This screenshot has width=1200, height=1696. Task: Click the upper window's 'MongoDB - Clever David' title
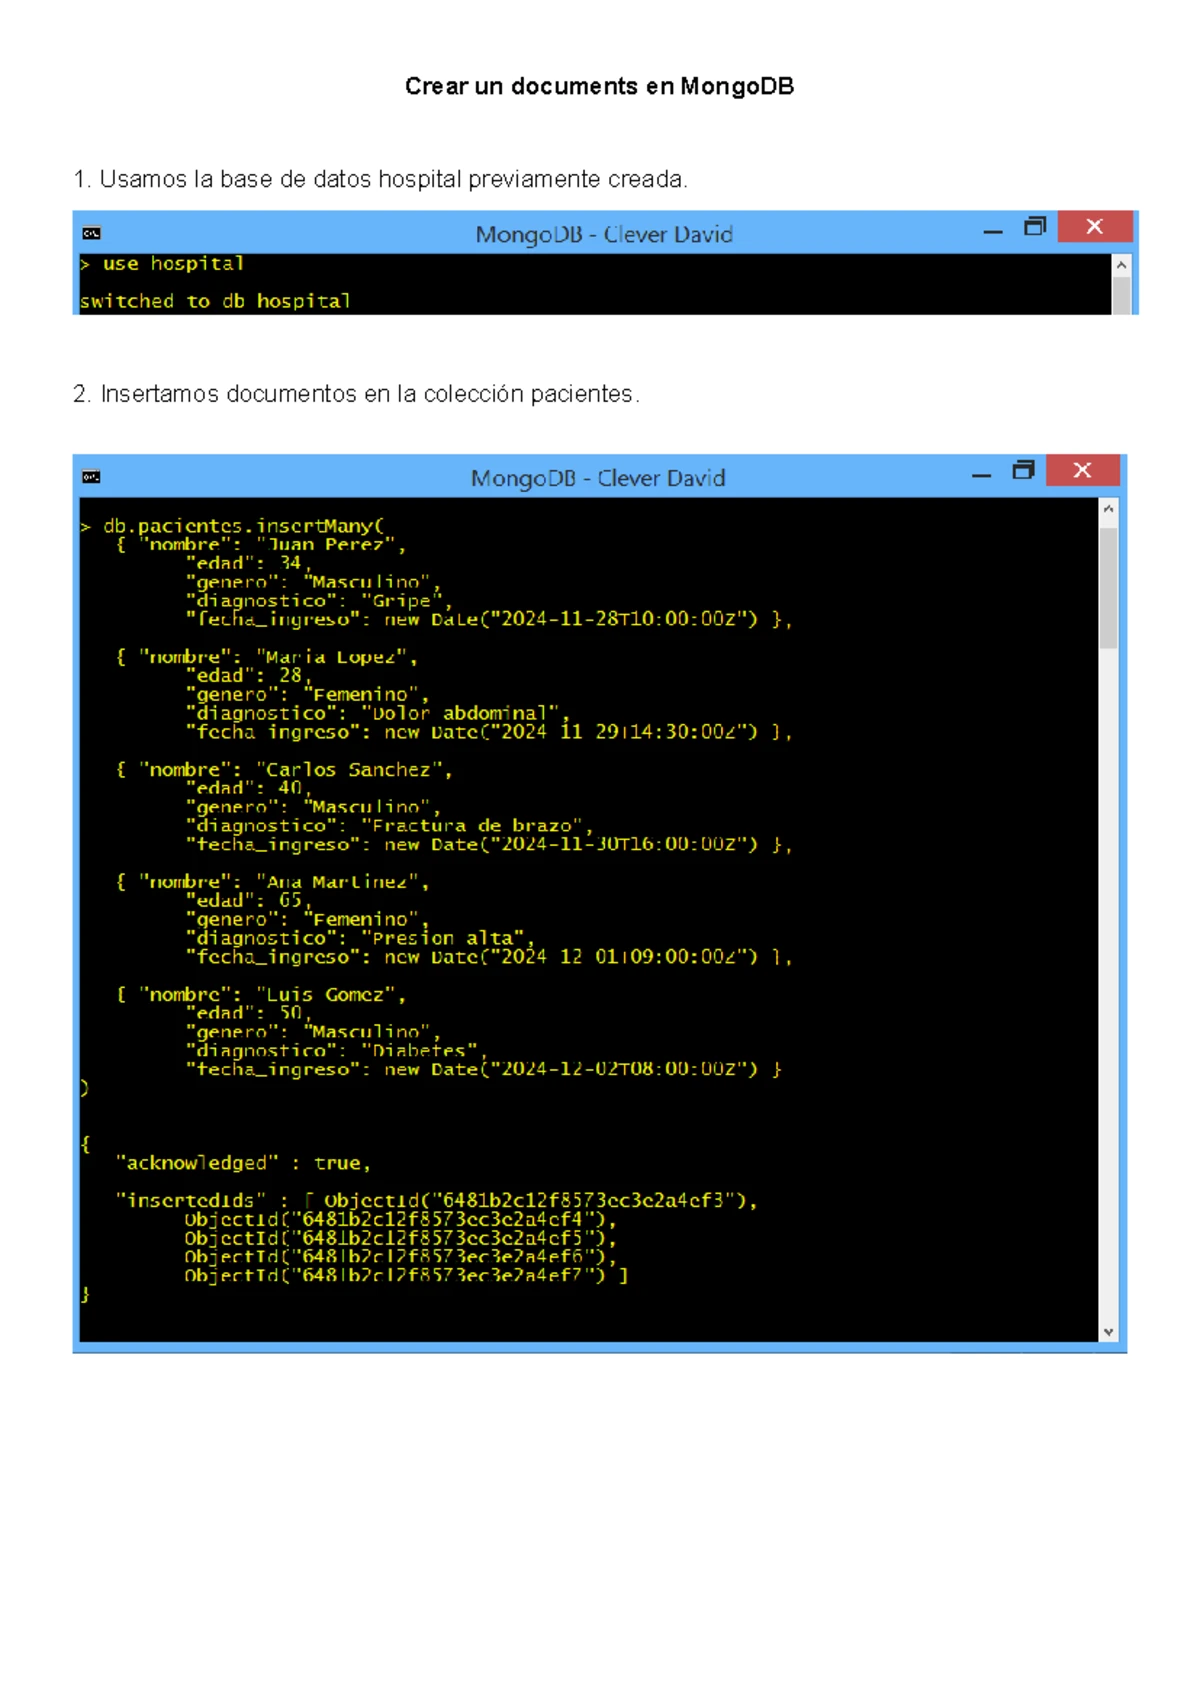tap(604, 234)
